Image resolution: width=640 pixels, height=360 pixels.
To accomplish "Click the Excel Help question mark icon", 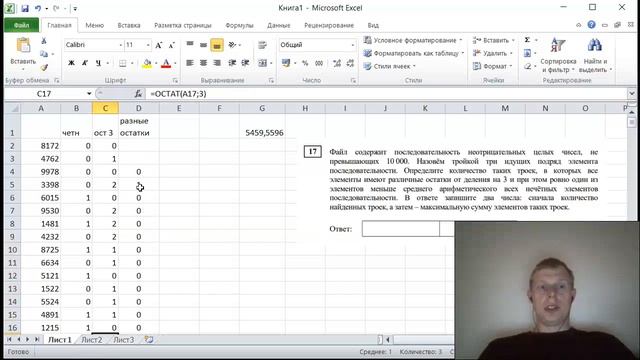I will point(591,25).
